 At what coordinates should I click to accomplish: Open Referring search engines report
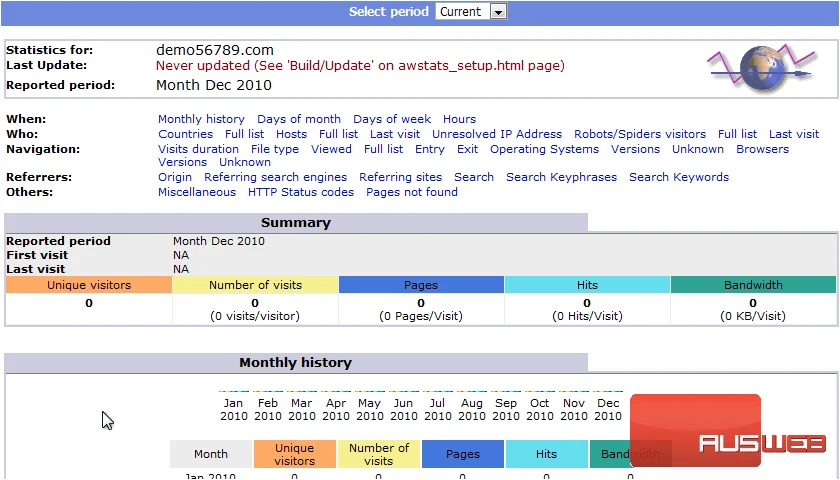click(275, 177)
